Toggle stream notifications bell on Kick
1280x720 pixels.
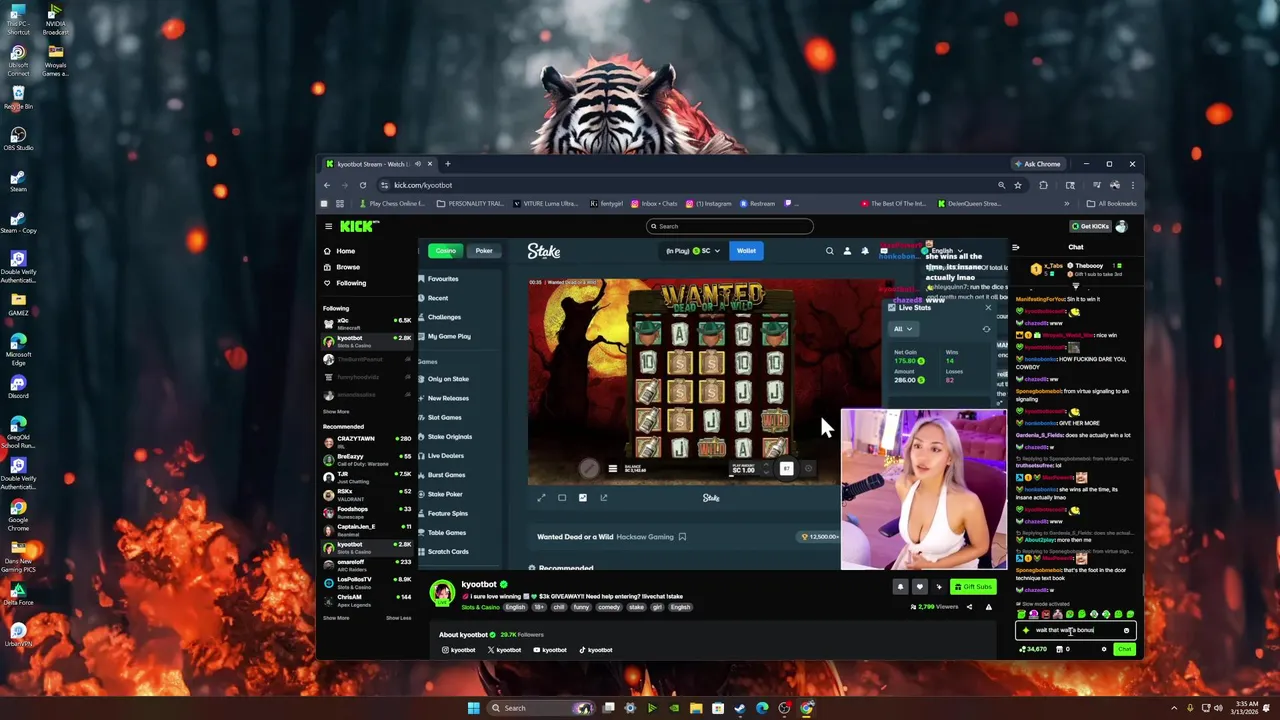click(900, 587)
